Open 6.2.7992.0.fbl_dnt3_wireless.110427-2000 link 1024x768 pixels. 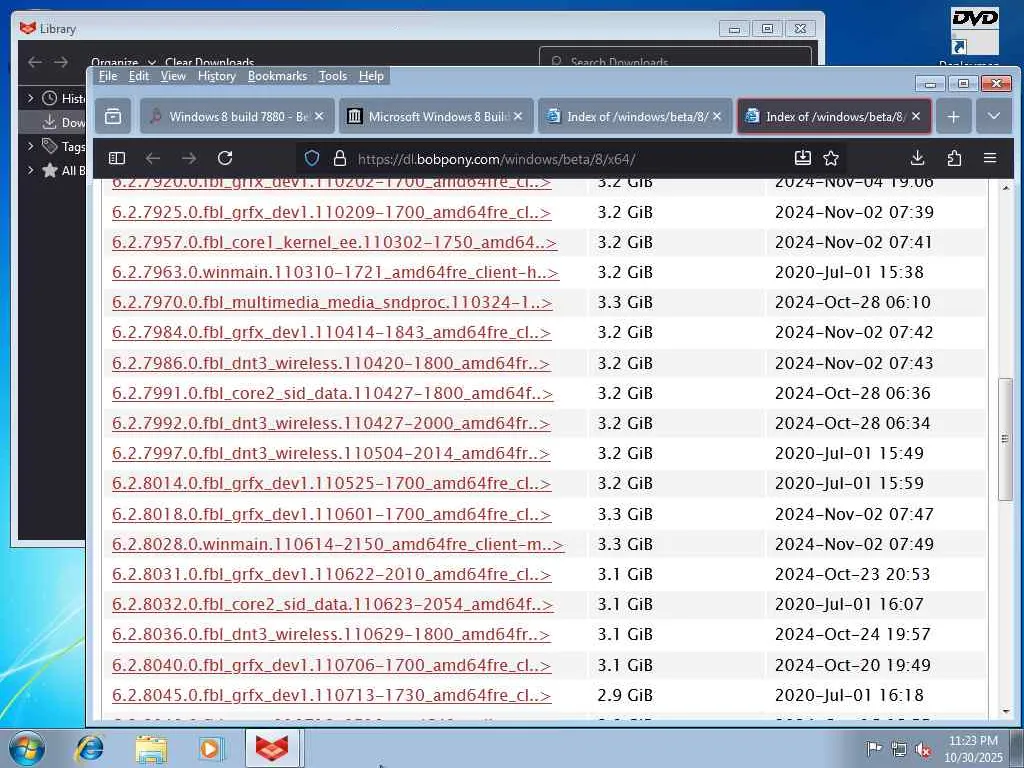tap(331, 424)
